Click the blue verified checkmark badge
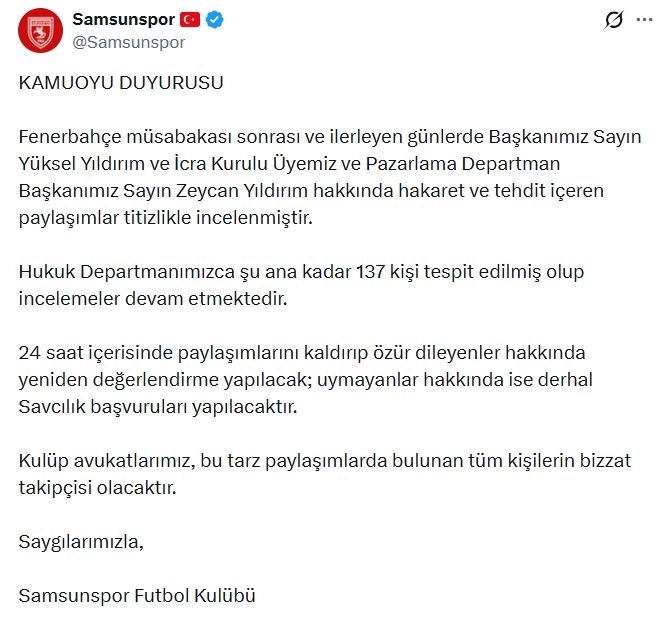The width and height of the screenshot is (671, 618). [214, 20]
